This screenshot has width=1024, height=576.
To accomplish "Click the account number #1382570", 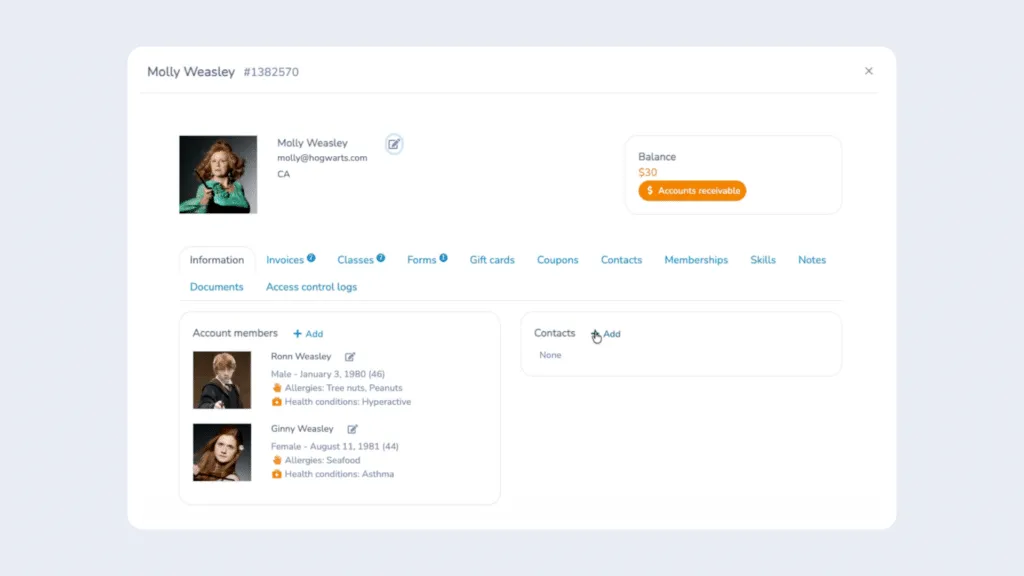I will coord(271,72).
